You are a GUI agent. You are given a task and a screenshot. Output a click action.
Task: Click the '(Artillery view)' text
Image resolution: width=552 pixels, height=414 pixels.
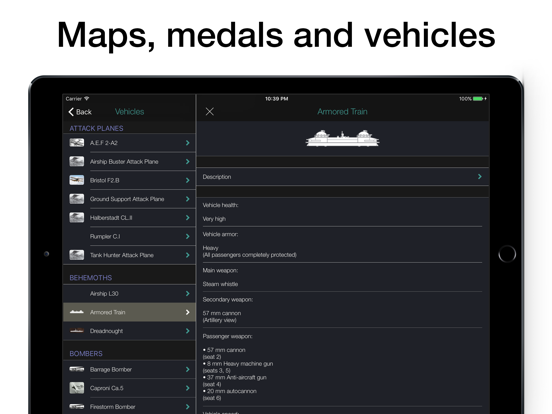click(220, 320)
